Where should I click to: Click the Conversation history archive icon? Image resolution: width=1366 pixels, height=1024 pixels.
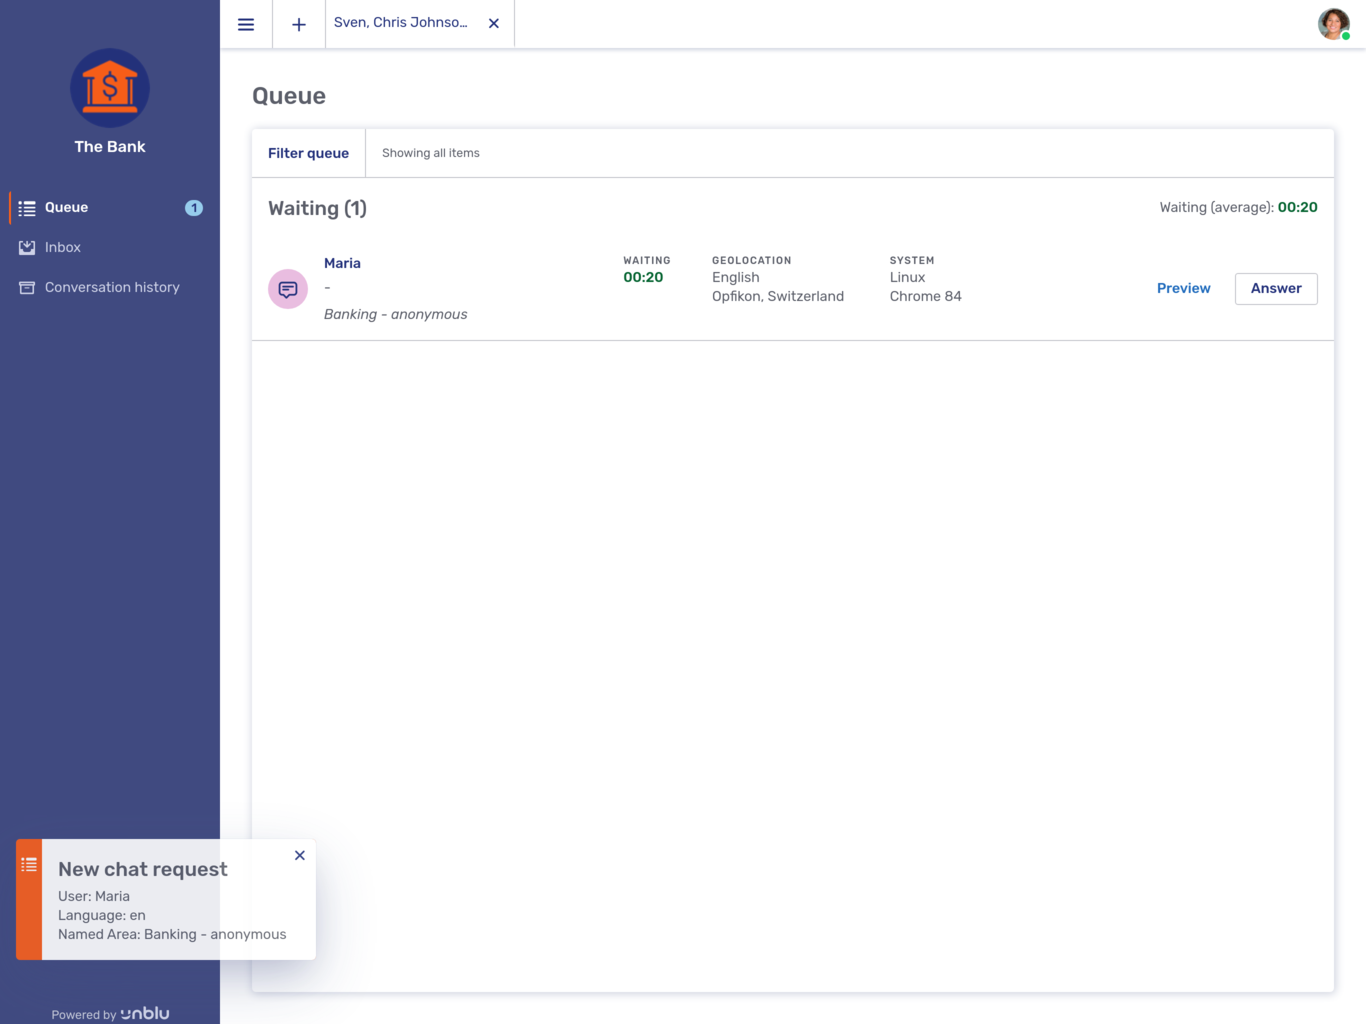point(27,288)
